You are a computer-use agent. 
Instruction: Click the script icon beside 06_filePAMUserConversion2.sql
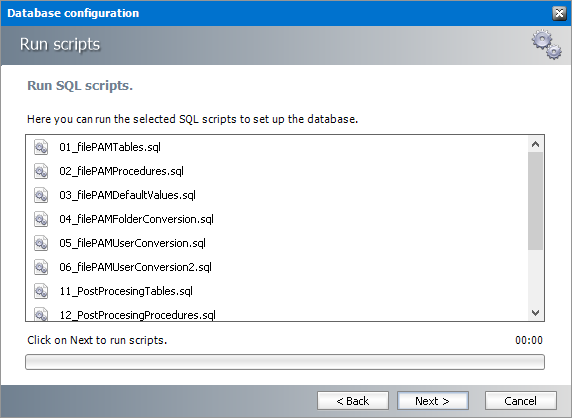(x=41, y=268)
